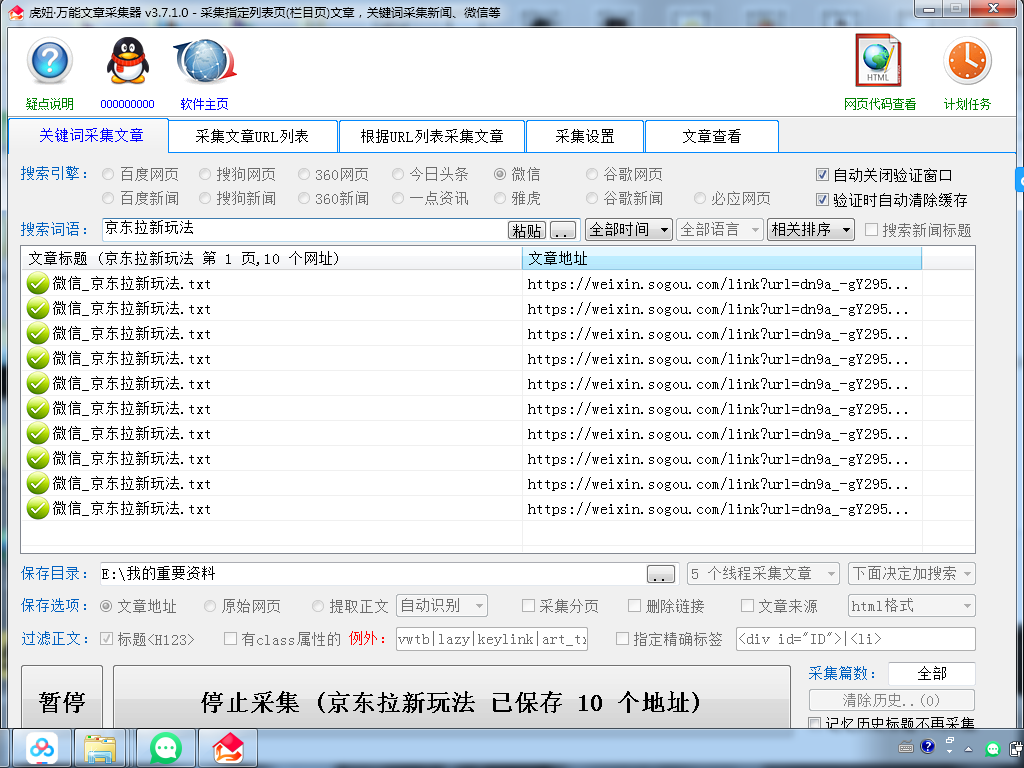Select 雅虎 search engine
Screen dimensions: 1024x768
coord(500,199)
